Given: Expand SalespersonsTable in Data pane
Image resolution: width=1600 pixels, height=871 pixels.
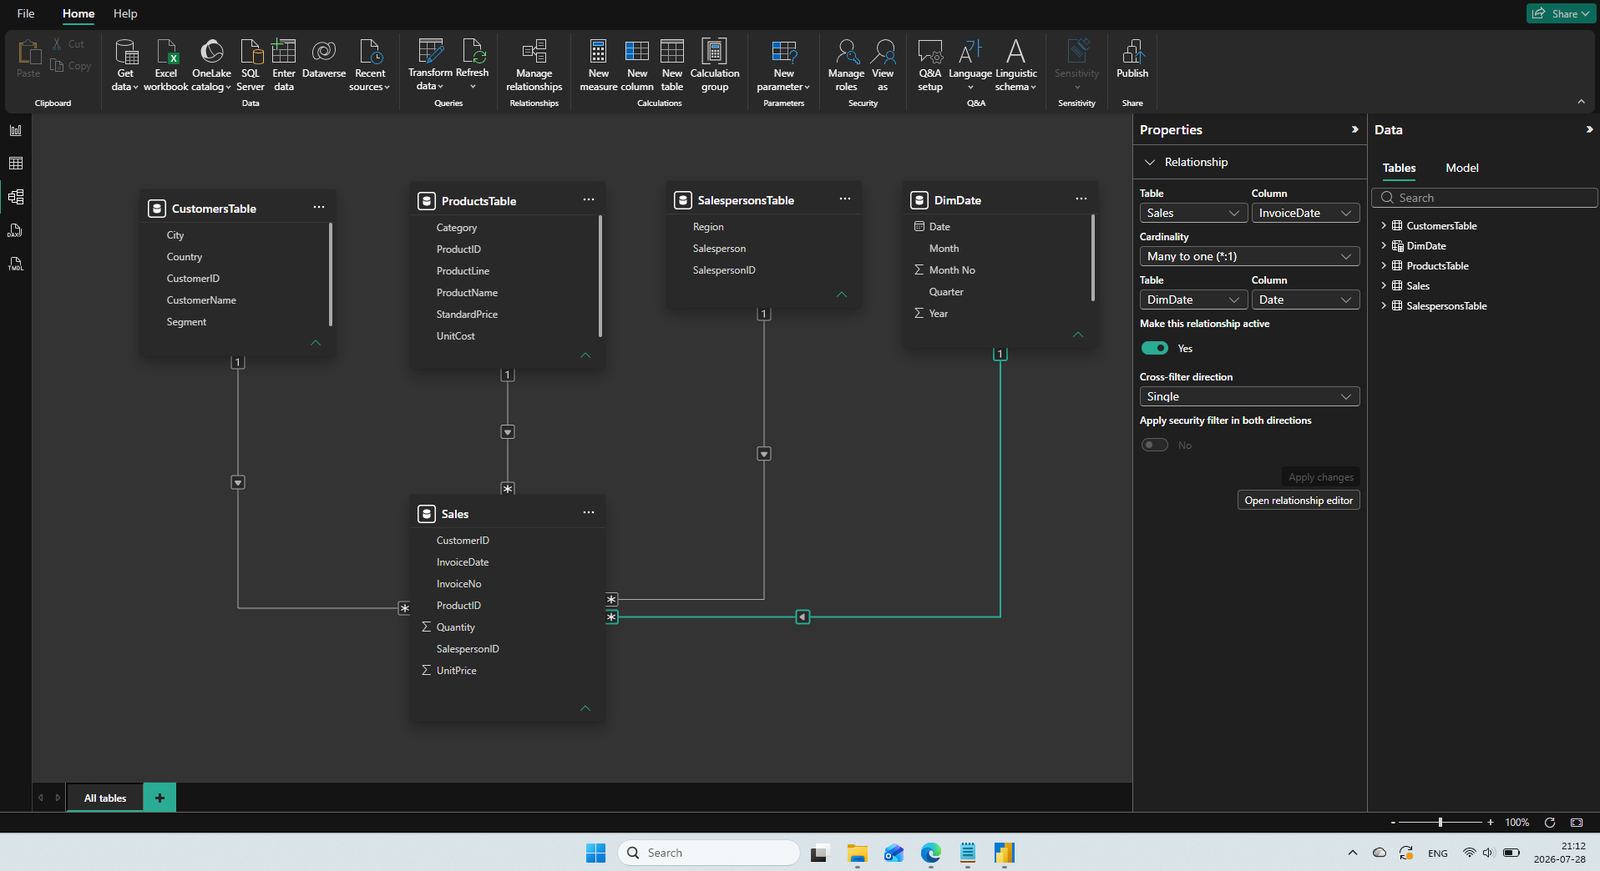Looking at the screenshot, I should (x=1384, y=306).
